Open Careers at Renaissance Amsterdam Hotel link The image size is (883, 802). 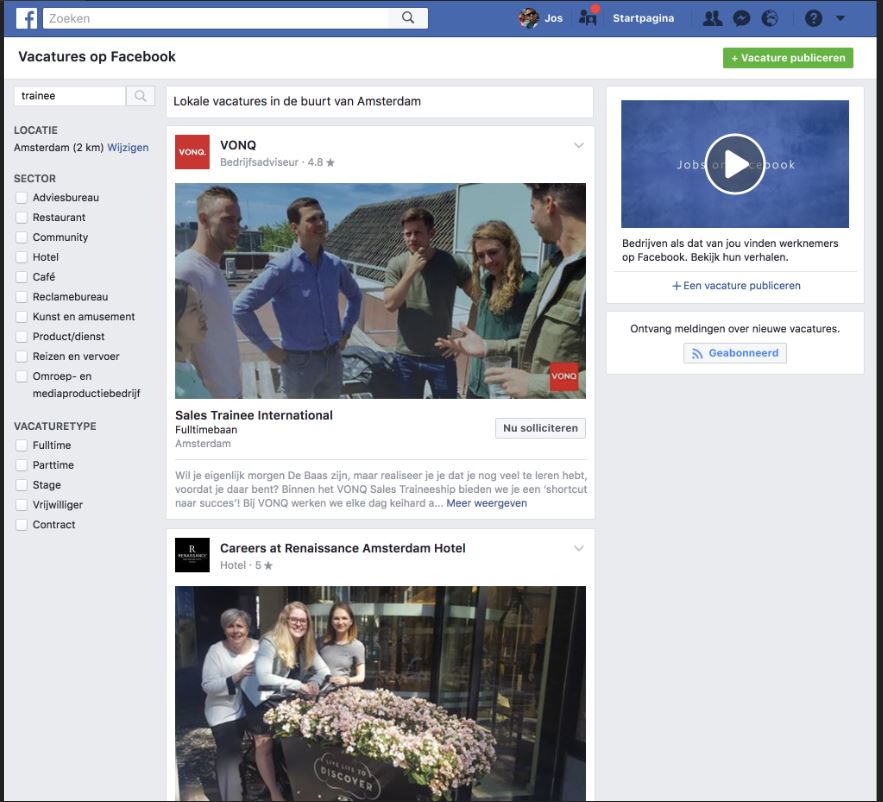tap(342, 549)
